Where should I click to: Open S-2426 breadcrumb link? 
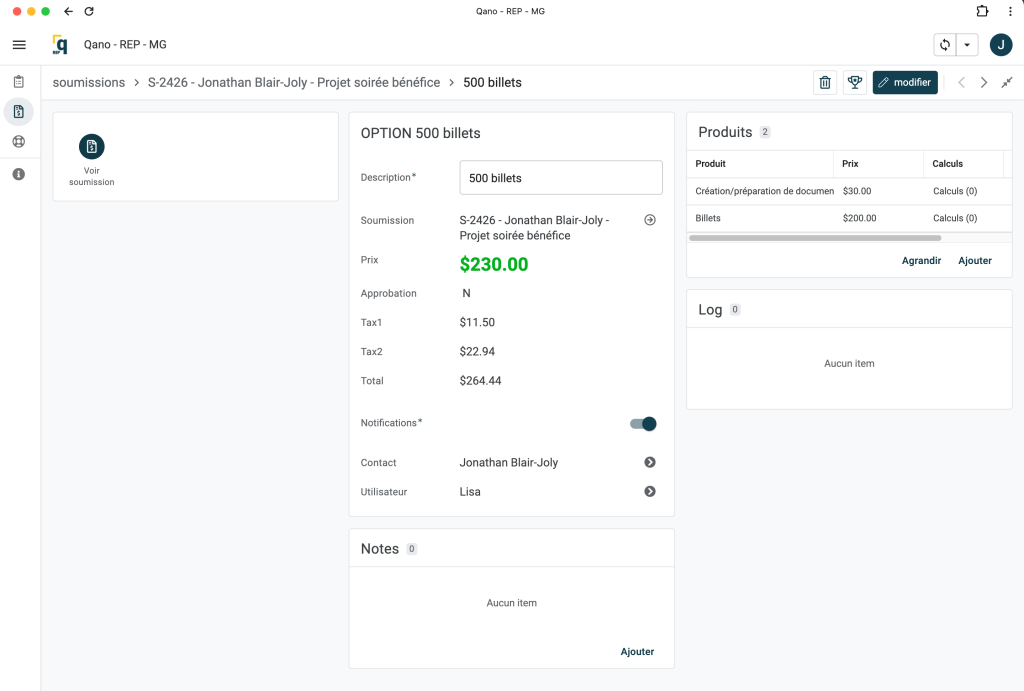pos(293,83)
